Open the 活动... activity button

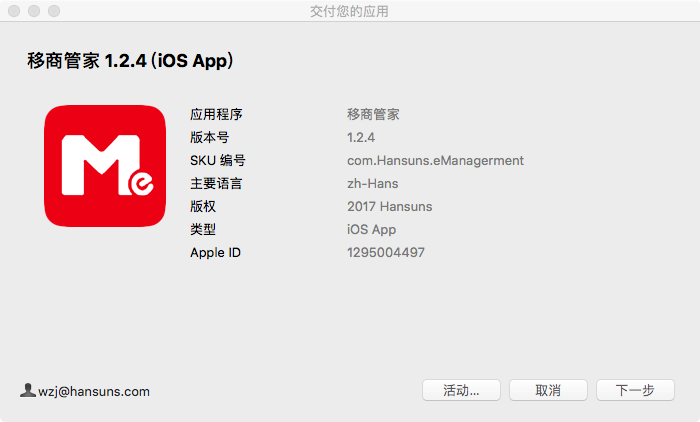461,390
